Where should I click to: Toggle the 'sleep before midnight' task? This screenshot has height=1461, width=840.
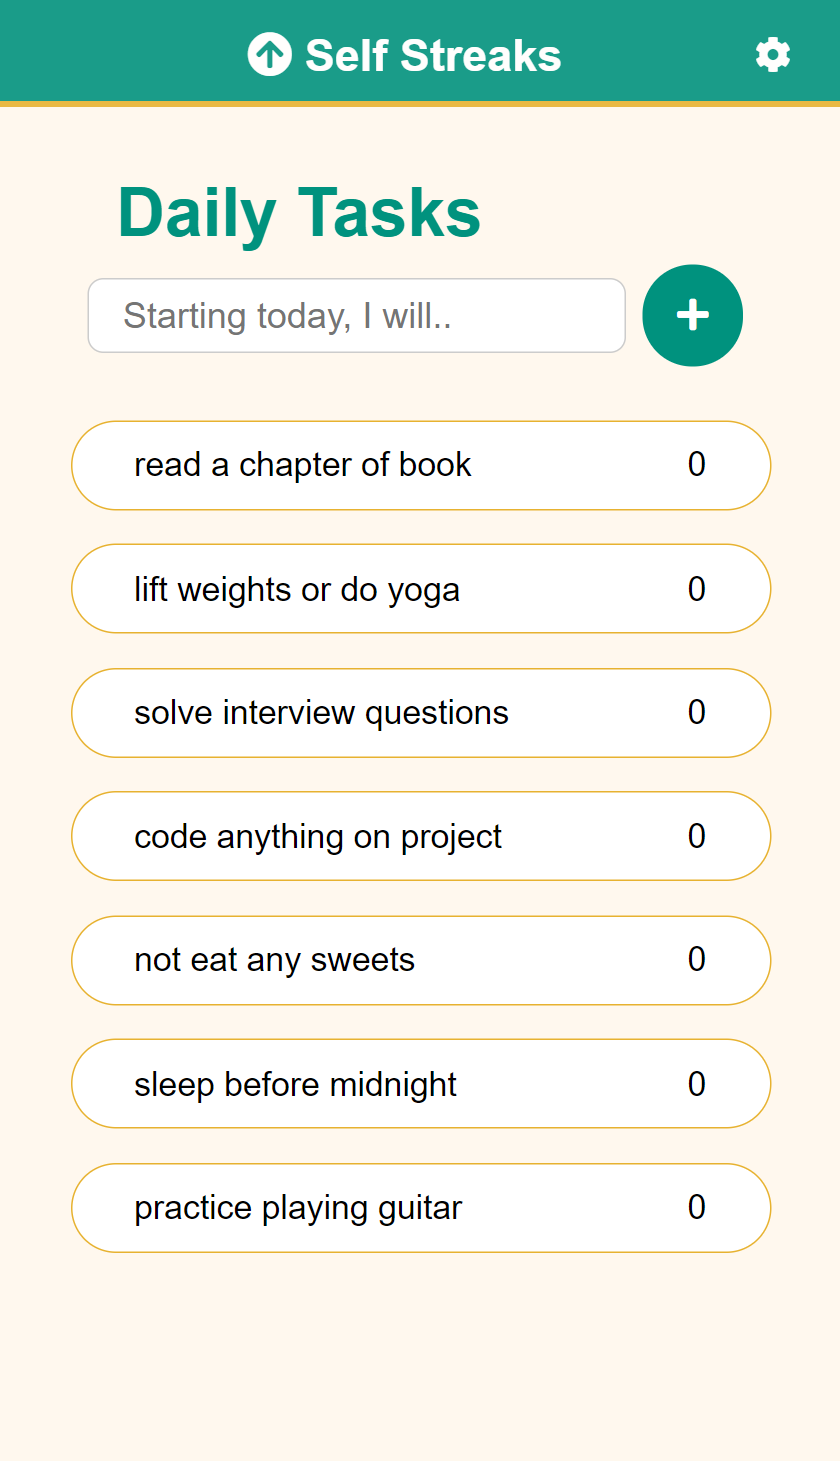(x=295, y=1084)
